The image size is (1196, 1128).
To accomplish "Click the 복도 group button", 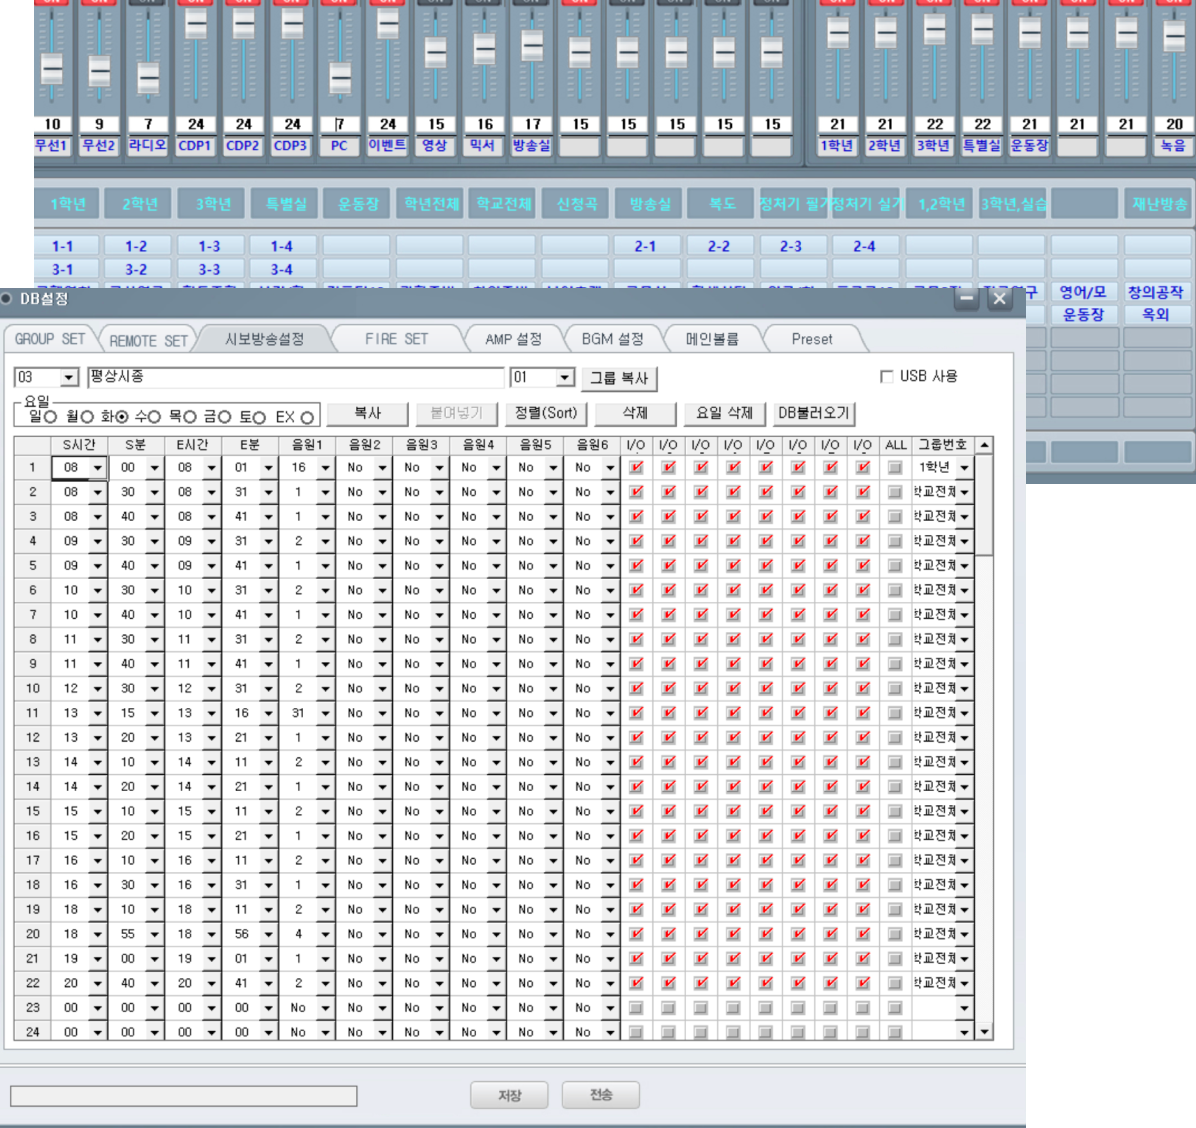I will [722, 204].
